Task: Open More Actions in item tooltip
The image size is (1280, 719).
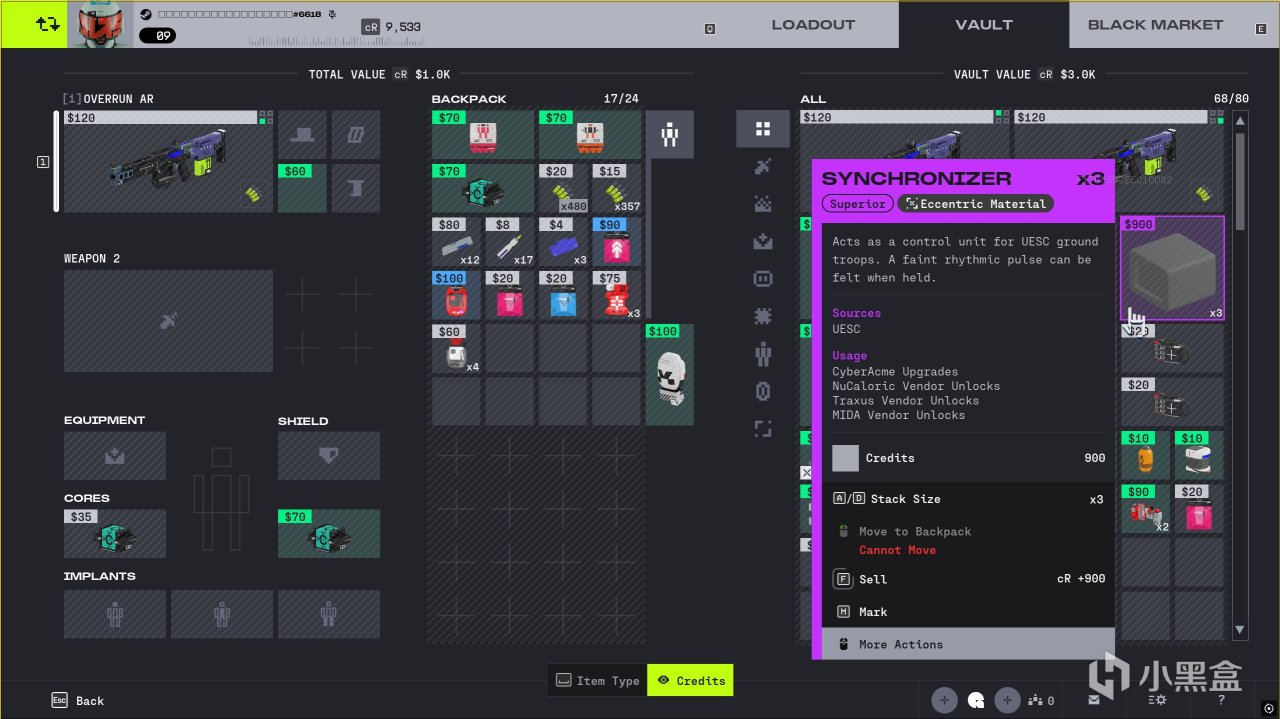Action: 968,644
